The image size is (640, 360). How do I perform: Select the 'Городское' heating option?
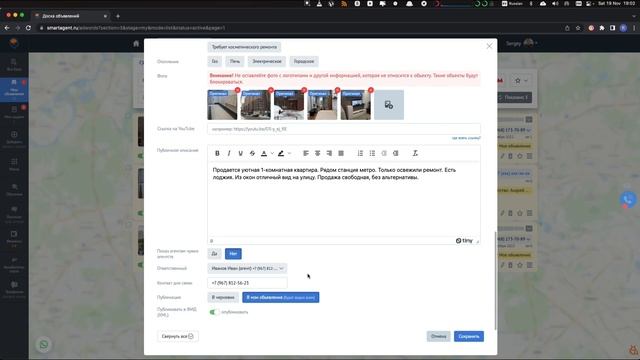coord(304,62)
